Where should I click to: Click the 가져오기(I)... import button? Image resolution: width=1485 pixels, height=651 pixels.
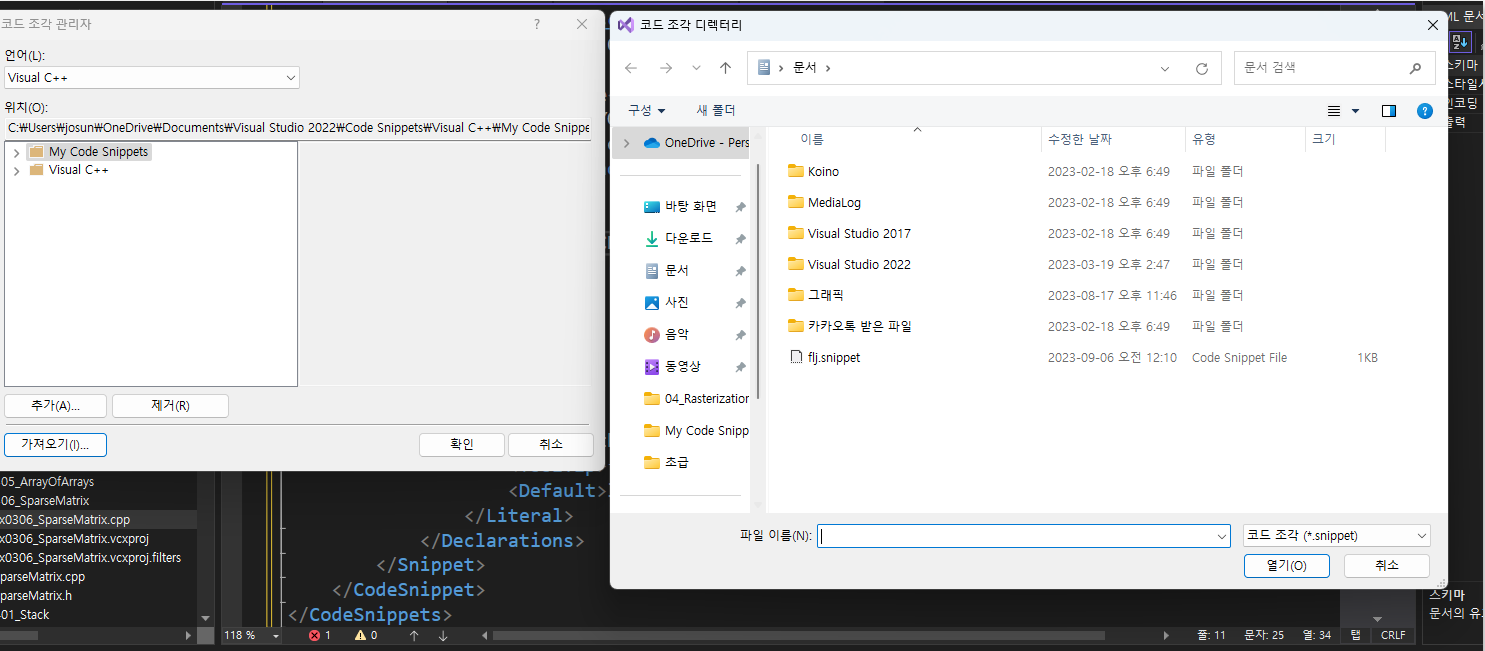pyautogui.click(x=55, y=444)
